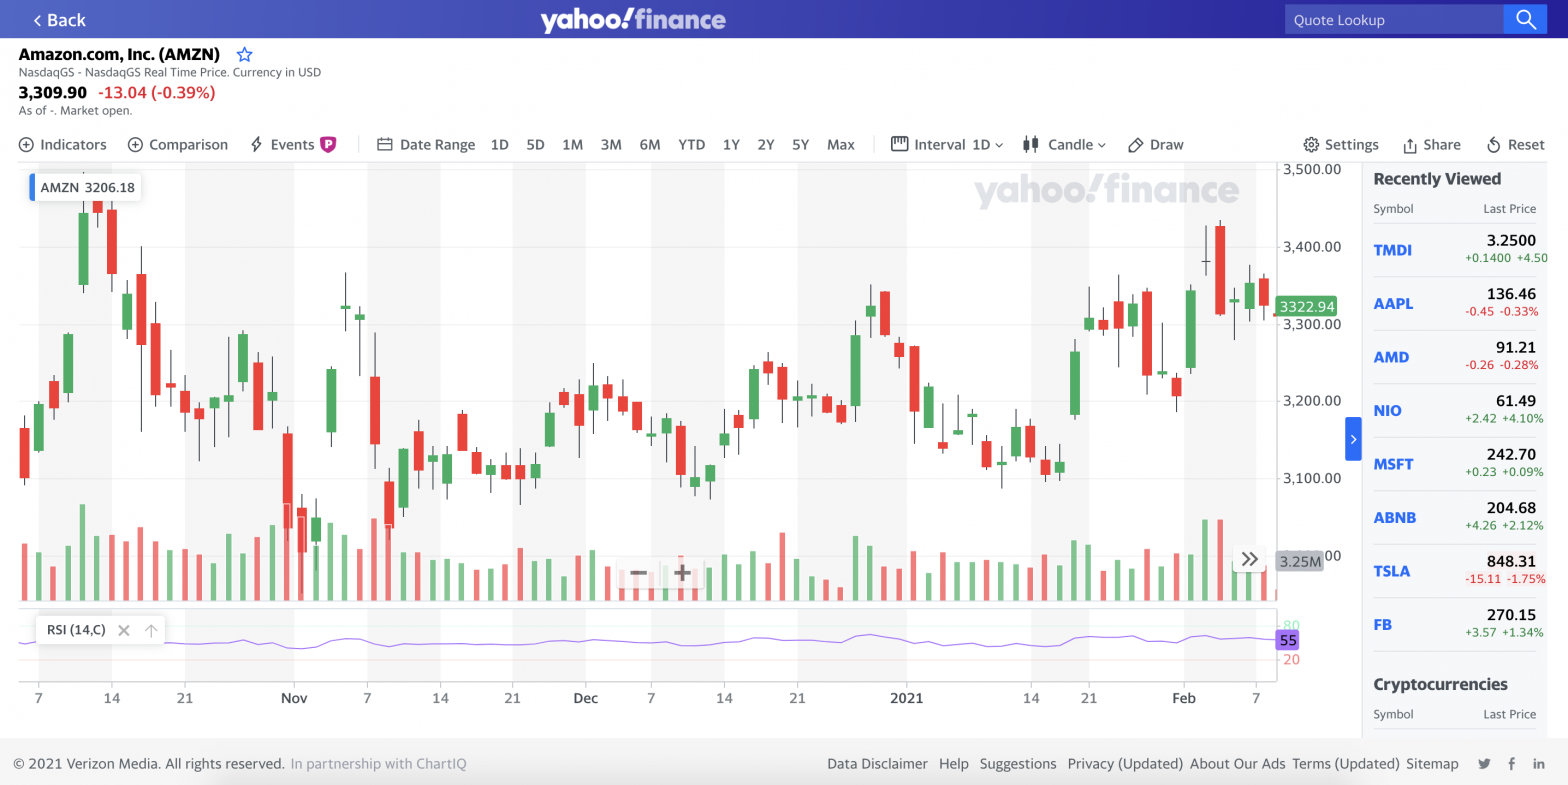Click the Data Disclaimer link

(877, 763)
